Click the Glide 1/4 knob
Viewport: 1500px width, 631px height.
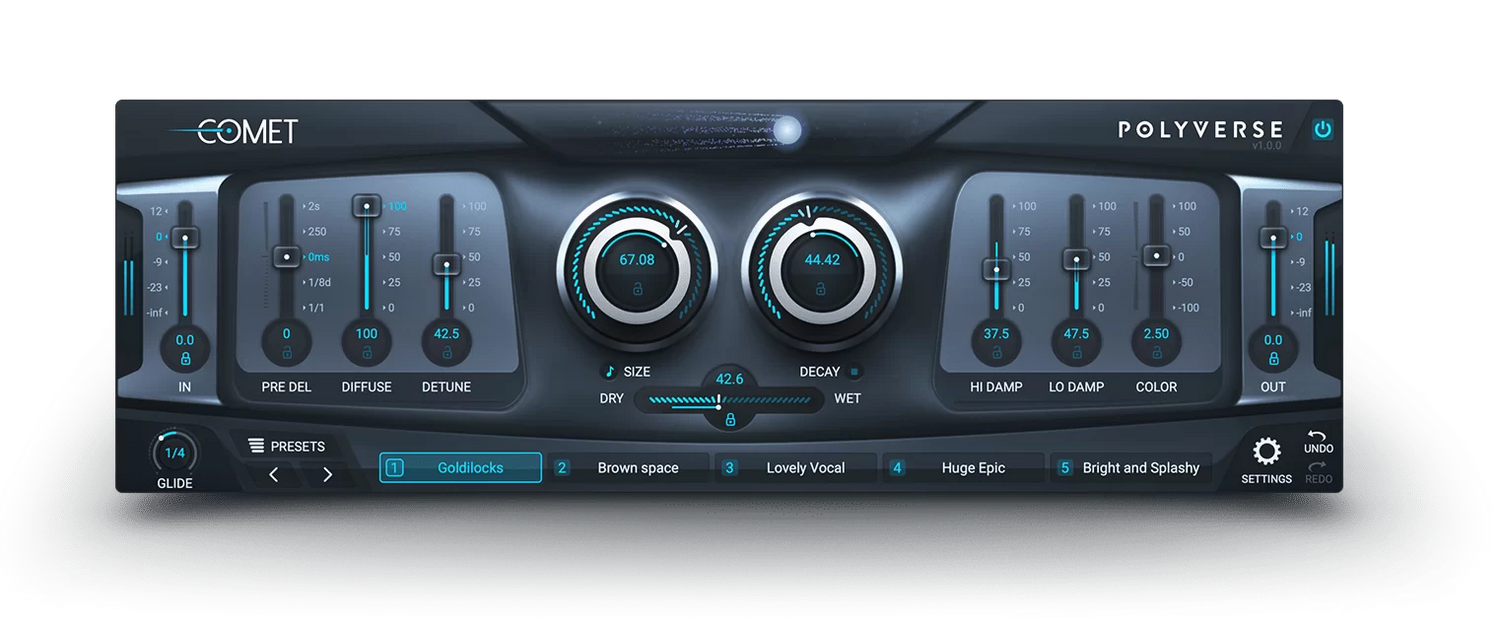point(175,453)
